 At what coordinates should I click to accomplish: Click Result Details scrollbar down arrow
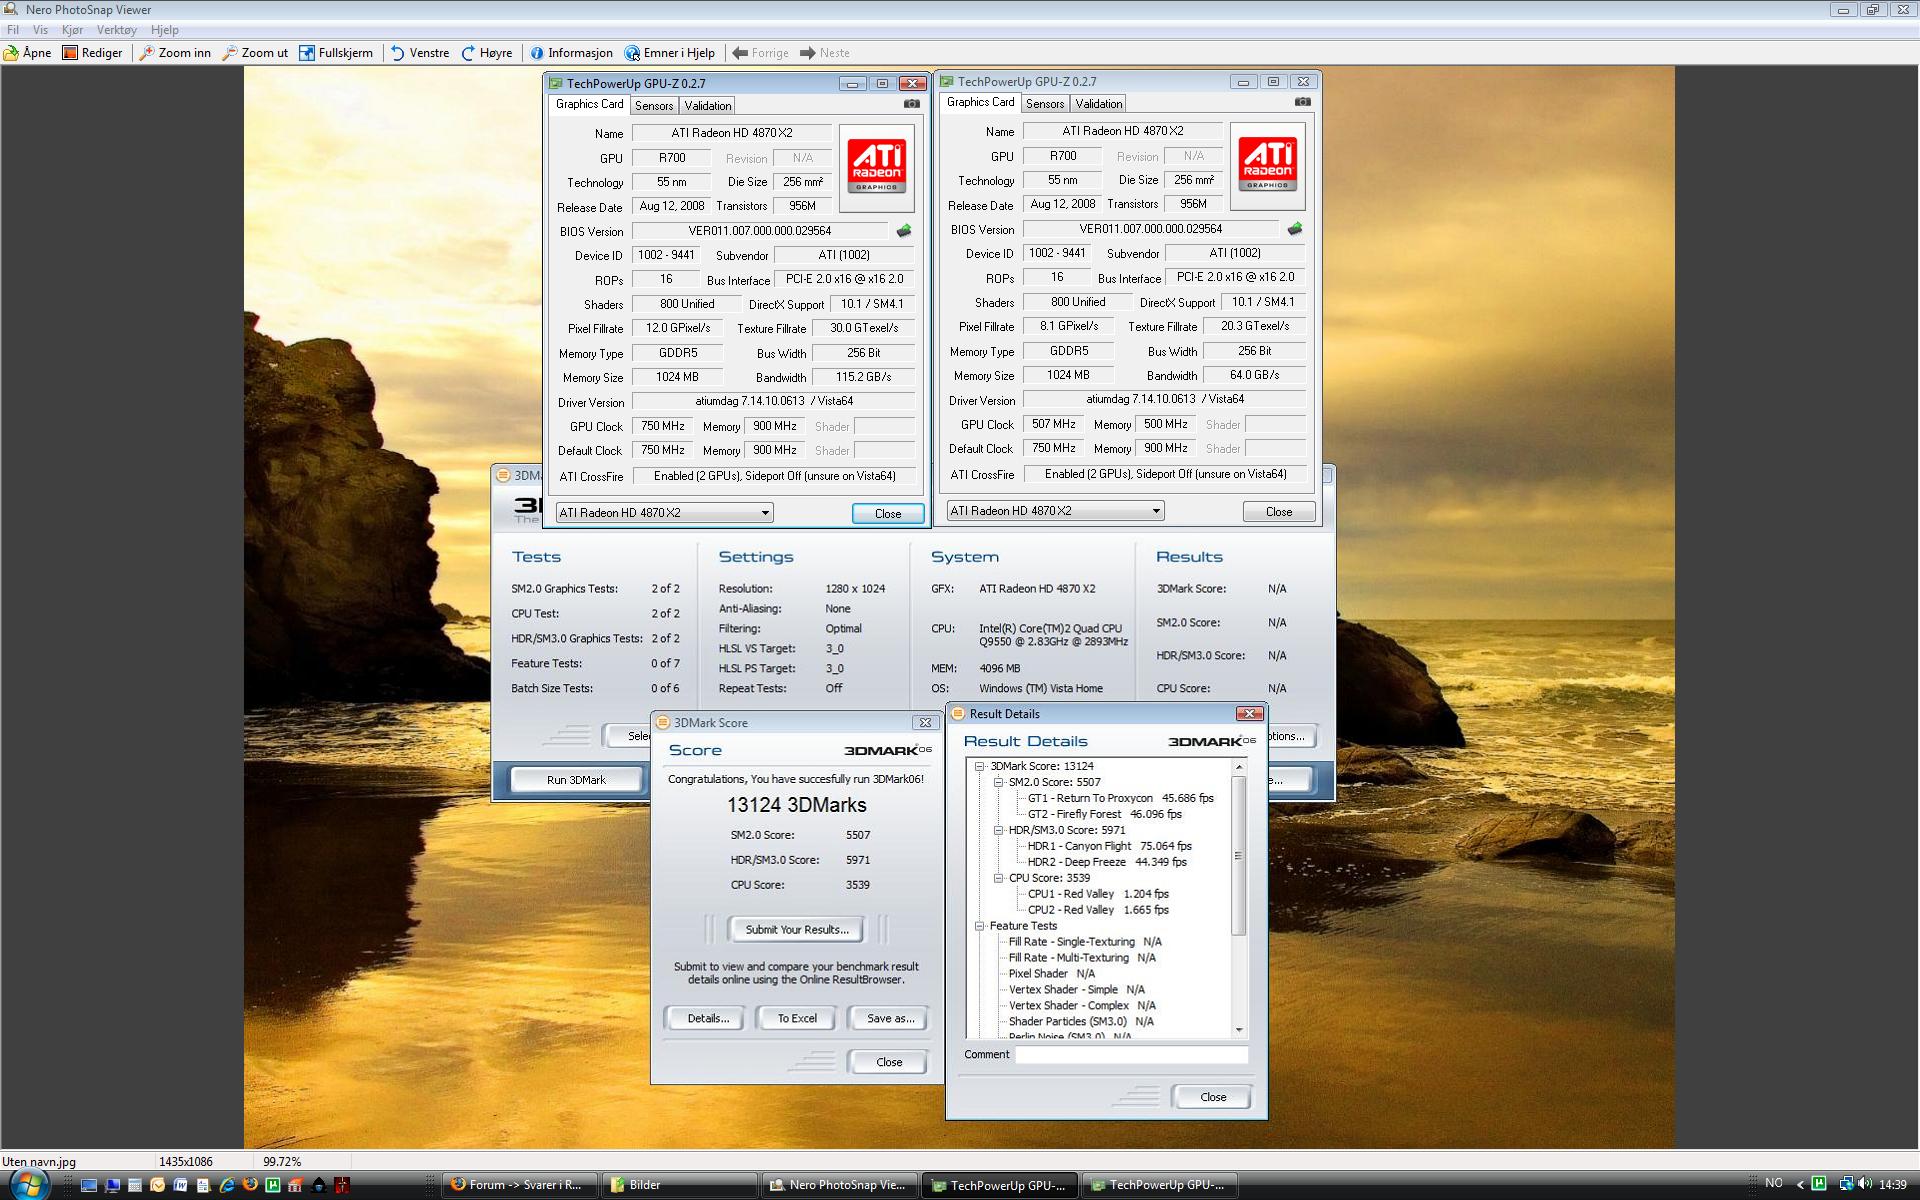(x=1240, y=1030)
